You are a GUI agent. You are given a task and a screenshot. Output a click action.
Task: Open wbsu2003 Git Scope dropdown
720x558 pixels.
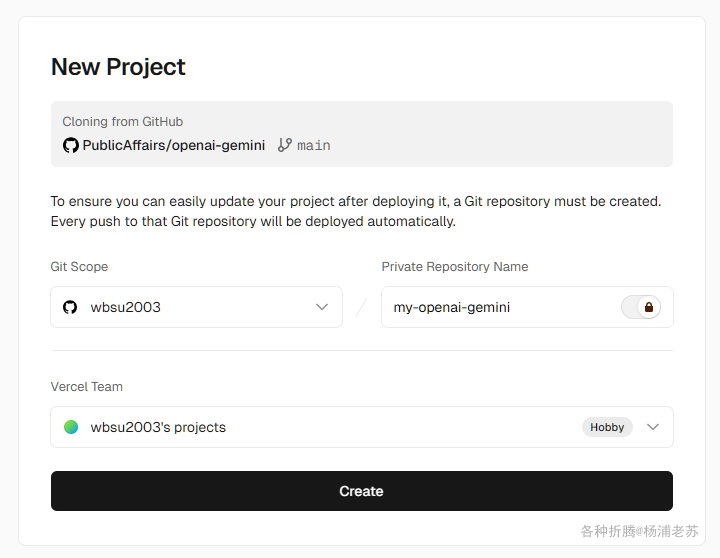coord(196,307)
